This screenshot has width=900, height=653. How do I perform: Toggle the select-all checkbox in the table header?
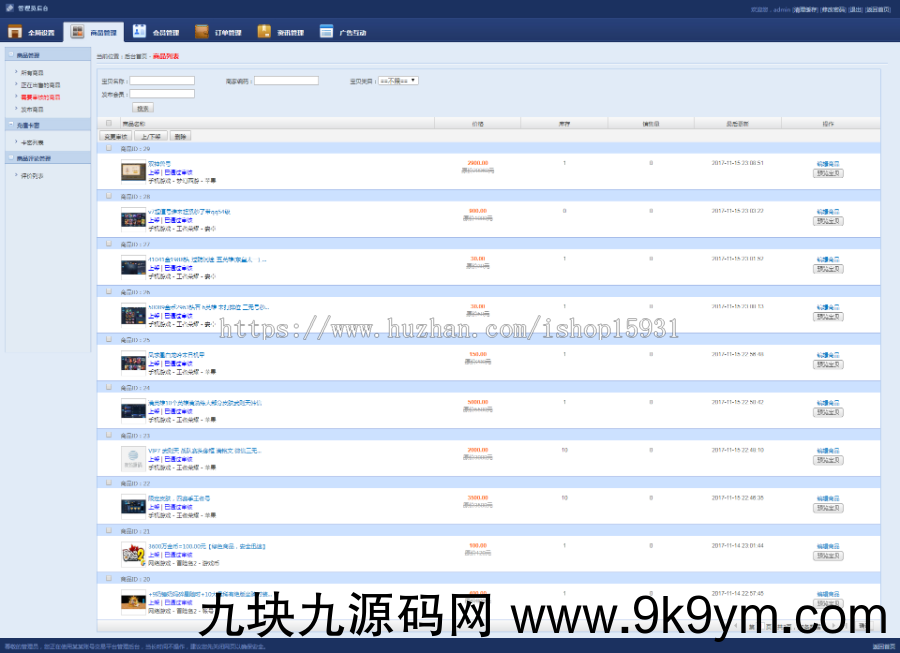coord(107,123)
